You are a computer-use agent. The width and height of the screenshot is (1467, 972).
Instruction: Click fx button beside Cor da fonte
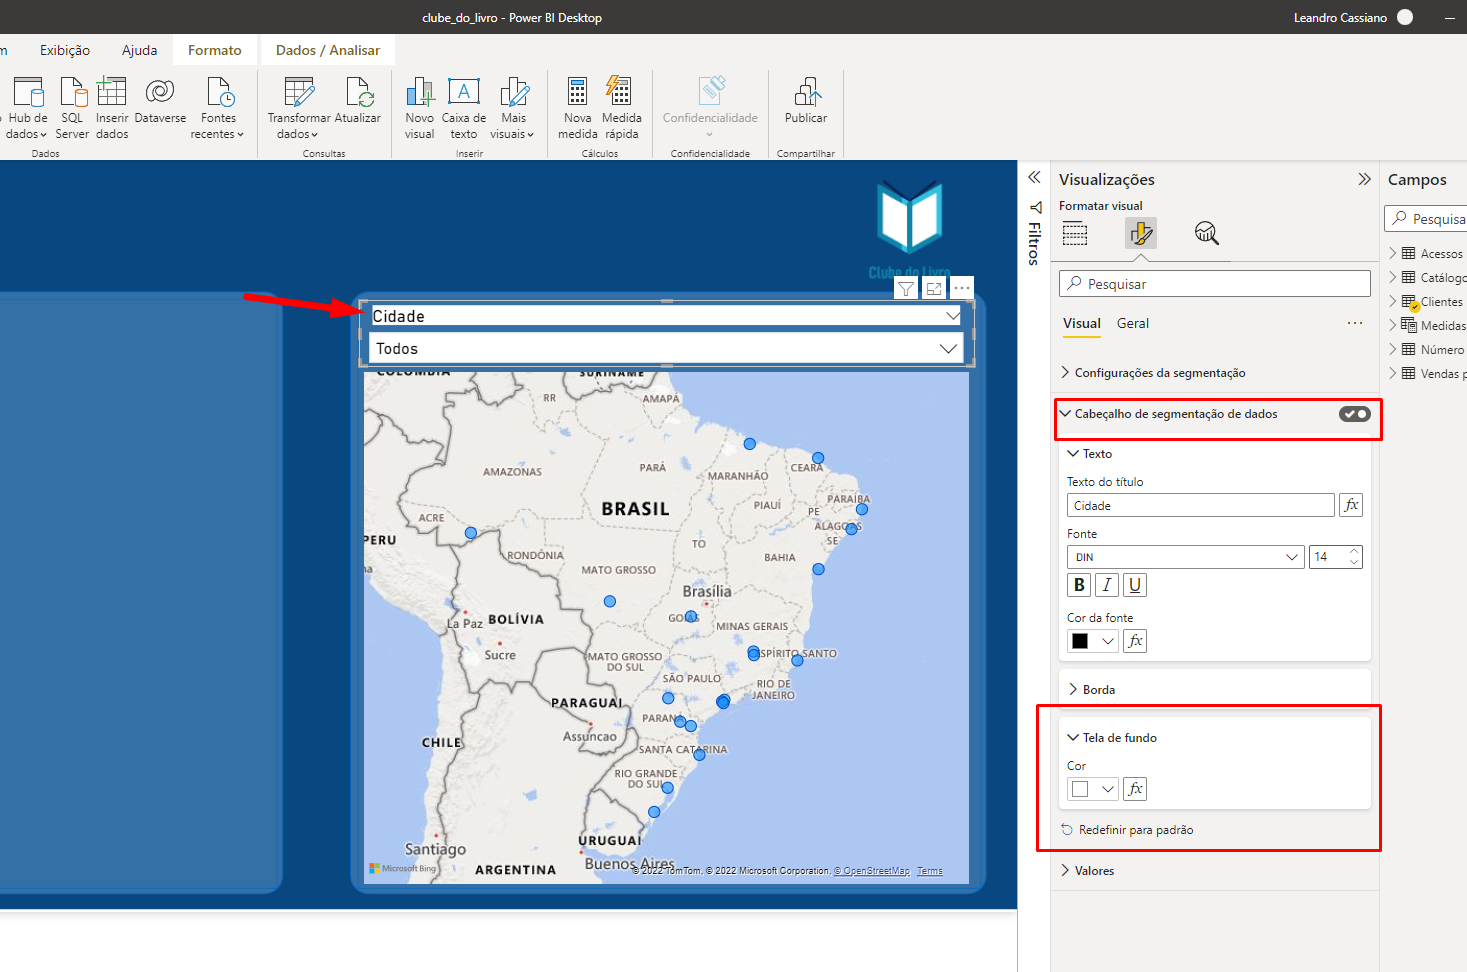point(1135,641)
